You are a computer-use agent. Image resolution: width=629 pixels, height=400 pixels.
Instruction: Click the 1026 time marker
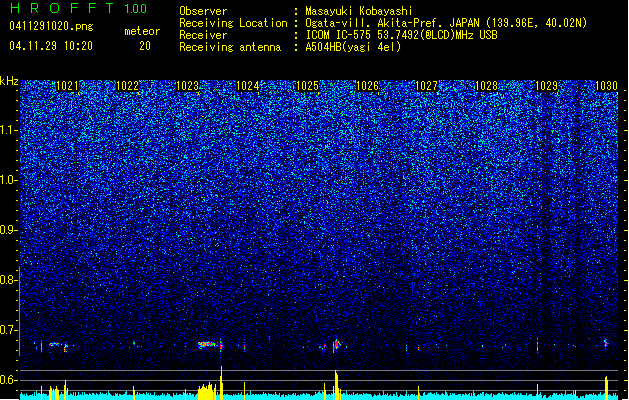click(x=367, y=86)
